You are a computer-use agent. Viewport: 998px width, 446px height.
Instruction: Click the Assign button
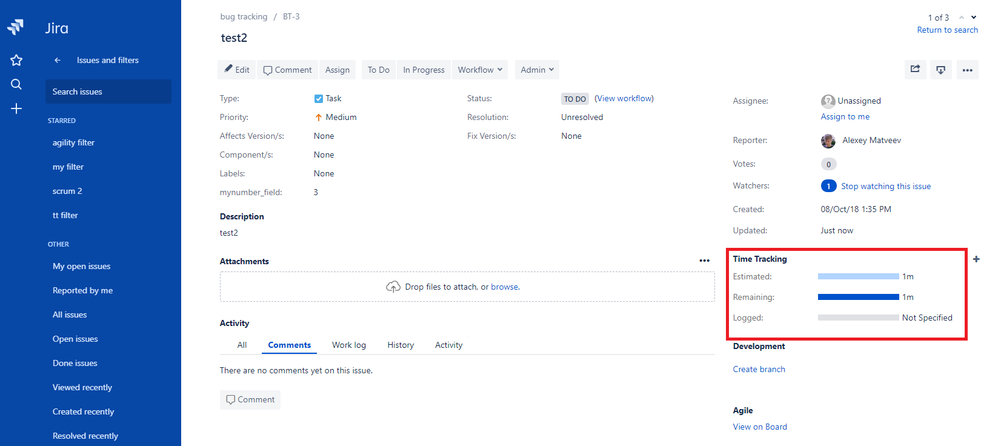click(337, 70)
